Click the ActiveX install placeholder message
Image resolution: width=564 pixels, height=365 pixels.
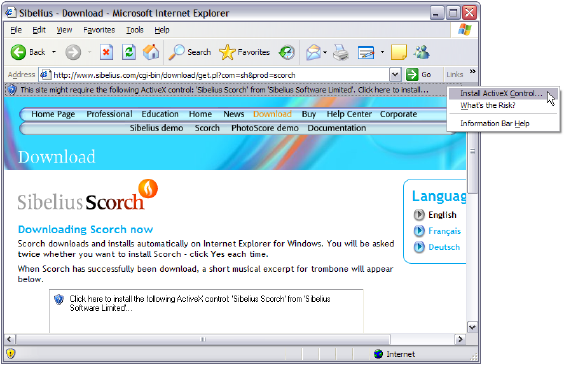coord(200,304)
